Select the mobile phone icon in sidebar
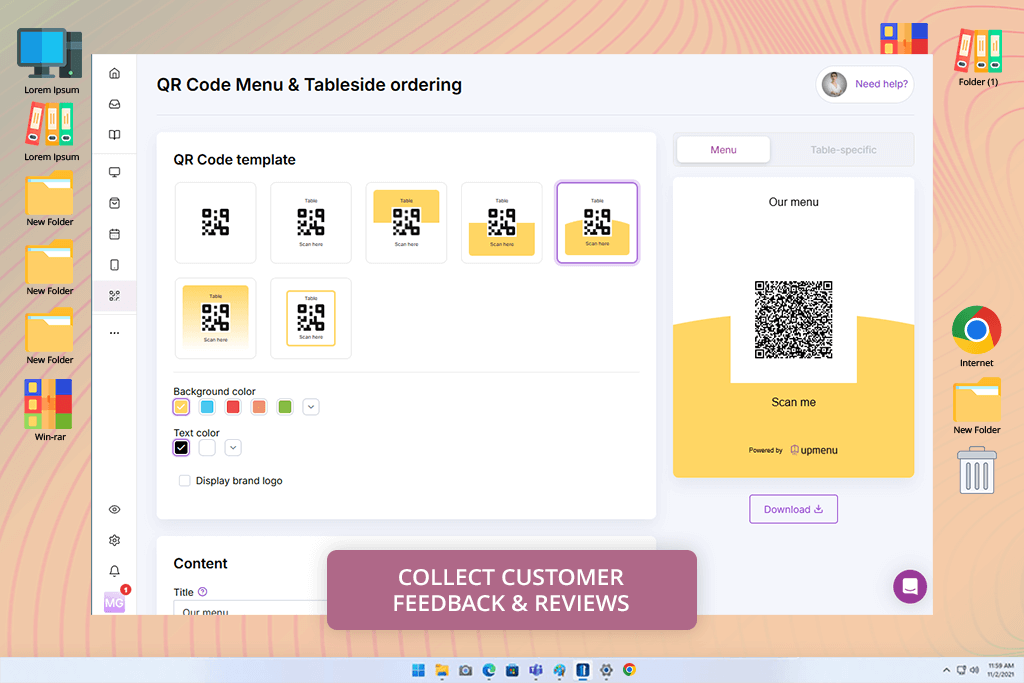 [x=114, y=264]
